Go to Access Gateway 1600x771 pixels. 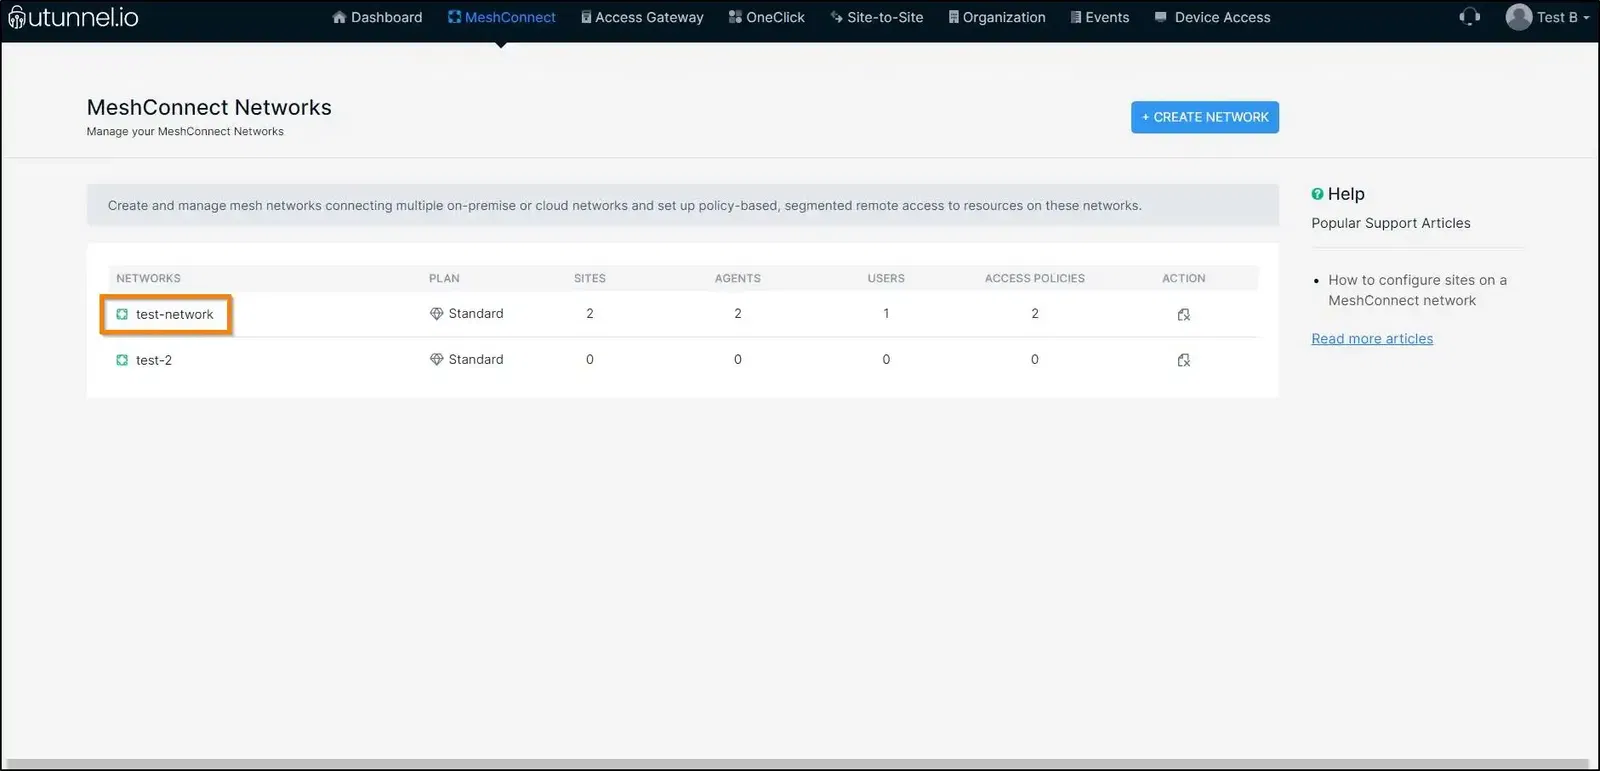point(642,17)
